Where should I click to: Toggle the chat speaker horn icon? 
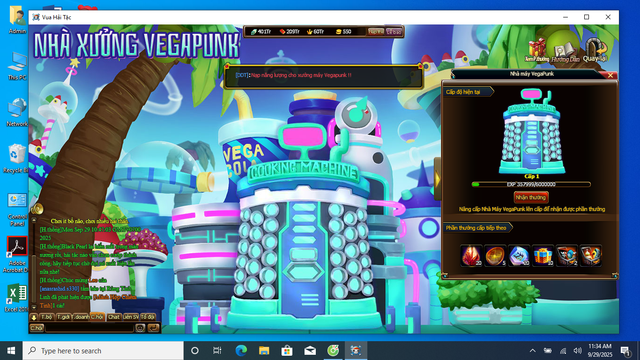37,209
